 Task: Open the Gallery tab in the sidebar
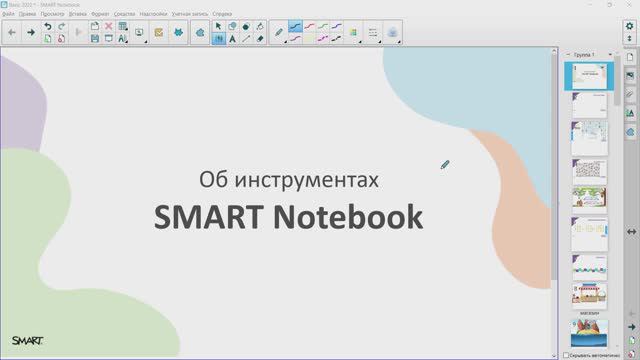coord(630,76)
